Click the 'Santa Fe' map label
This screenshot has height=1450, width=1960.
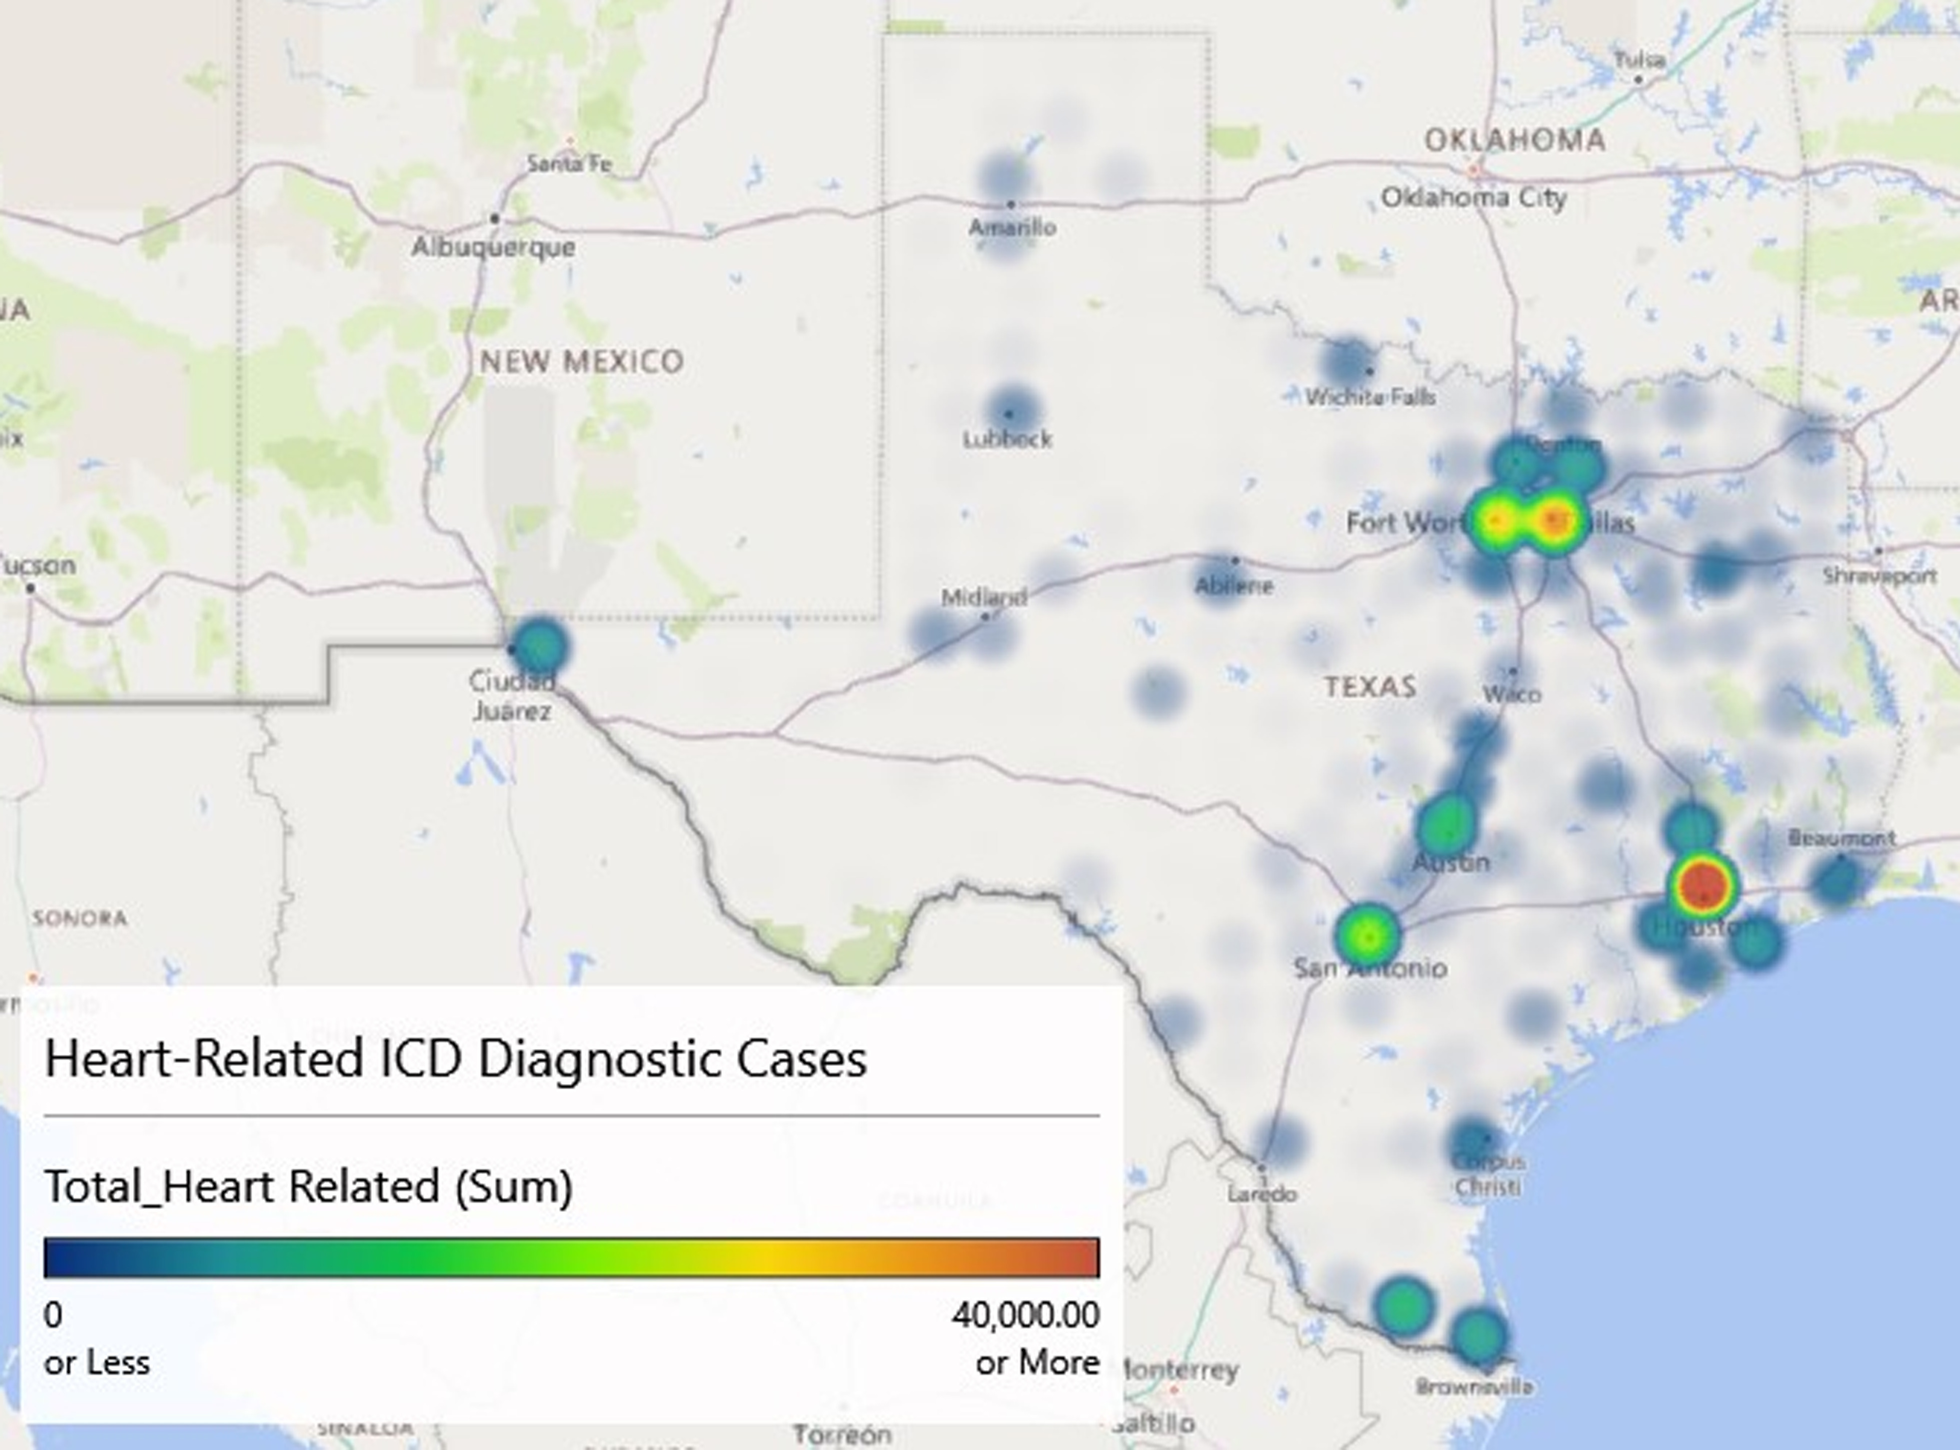tap(569, 163)
